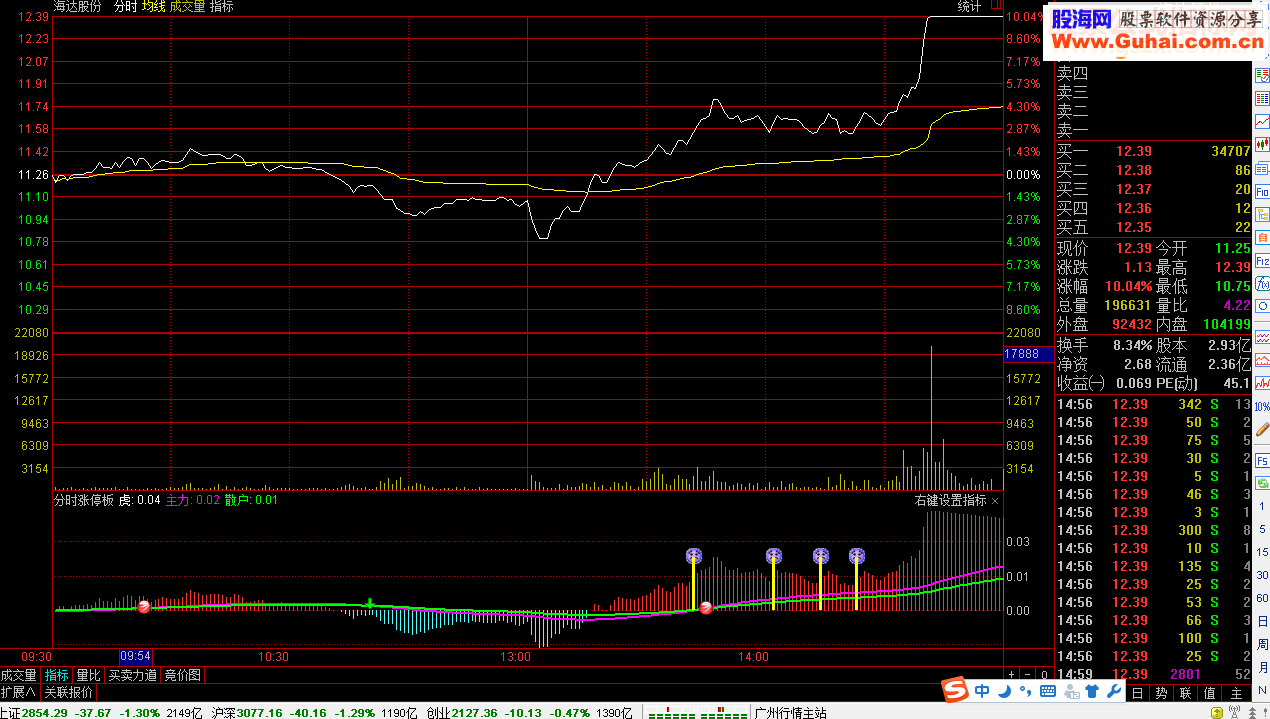This screenshot has width=1270, height=719.
Task: Click tick row with volume 342
Action: pyautogui.click(x=1154, y=404)
